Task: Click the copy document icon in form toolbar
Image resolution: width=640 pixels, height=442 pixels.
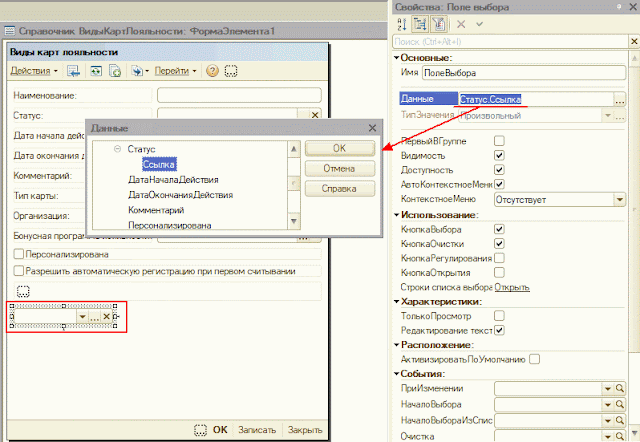Action: 115,71
